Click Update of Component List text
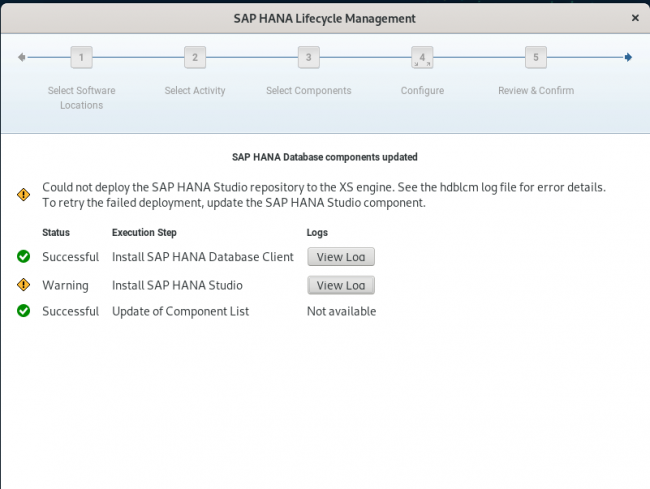This screenshot has height=489, width=650. tap(180, 312)
